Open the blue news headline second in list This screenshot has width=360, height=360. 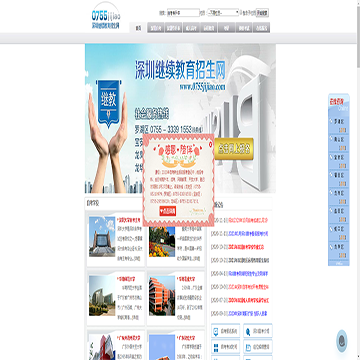tap(248, 234)
